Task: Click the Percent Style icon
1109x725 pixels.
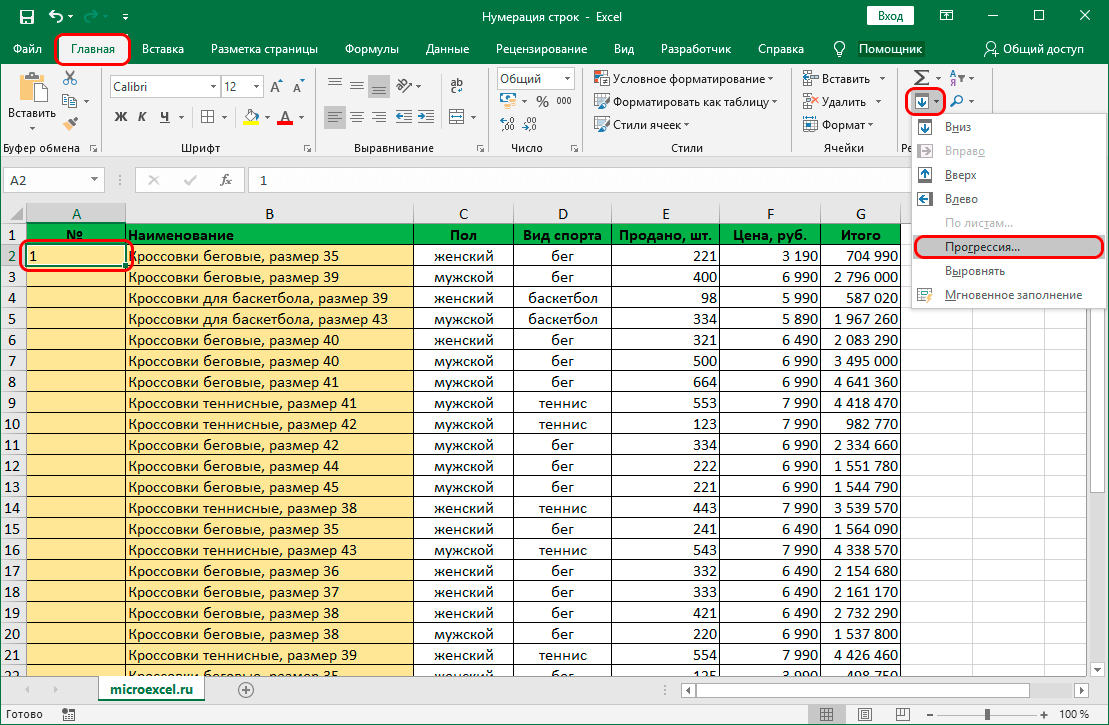Action: [541, 102]
